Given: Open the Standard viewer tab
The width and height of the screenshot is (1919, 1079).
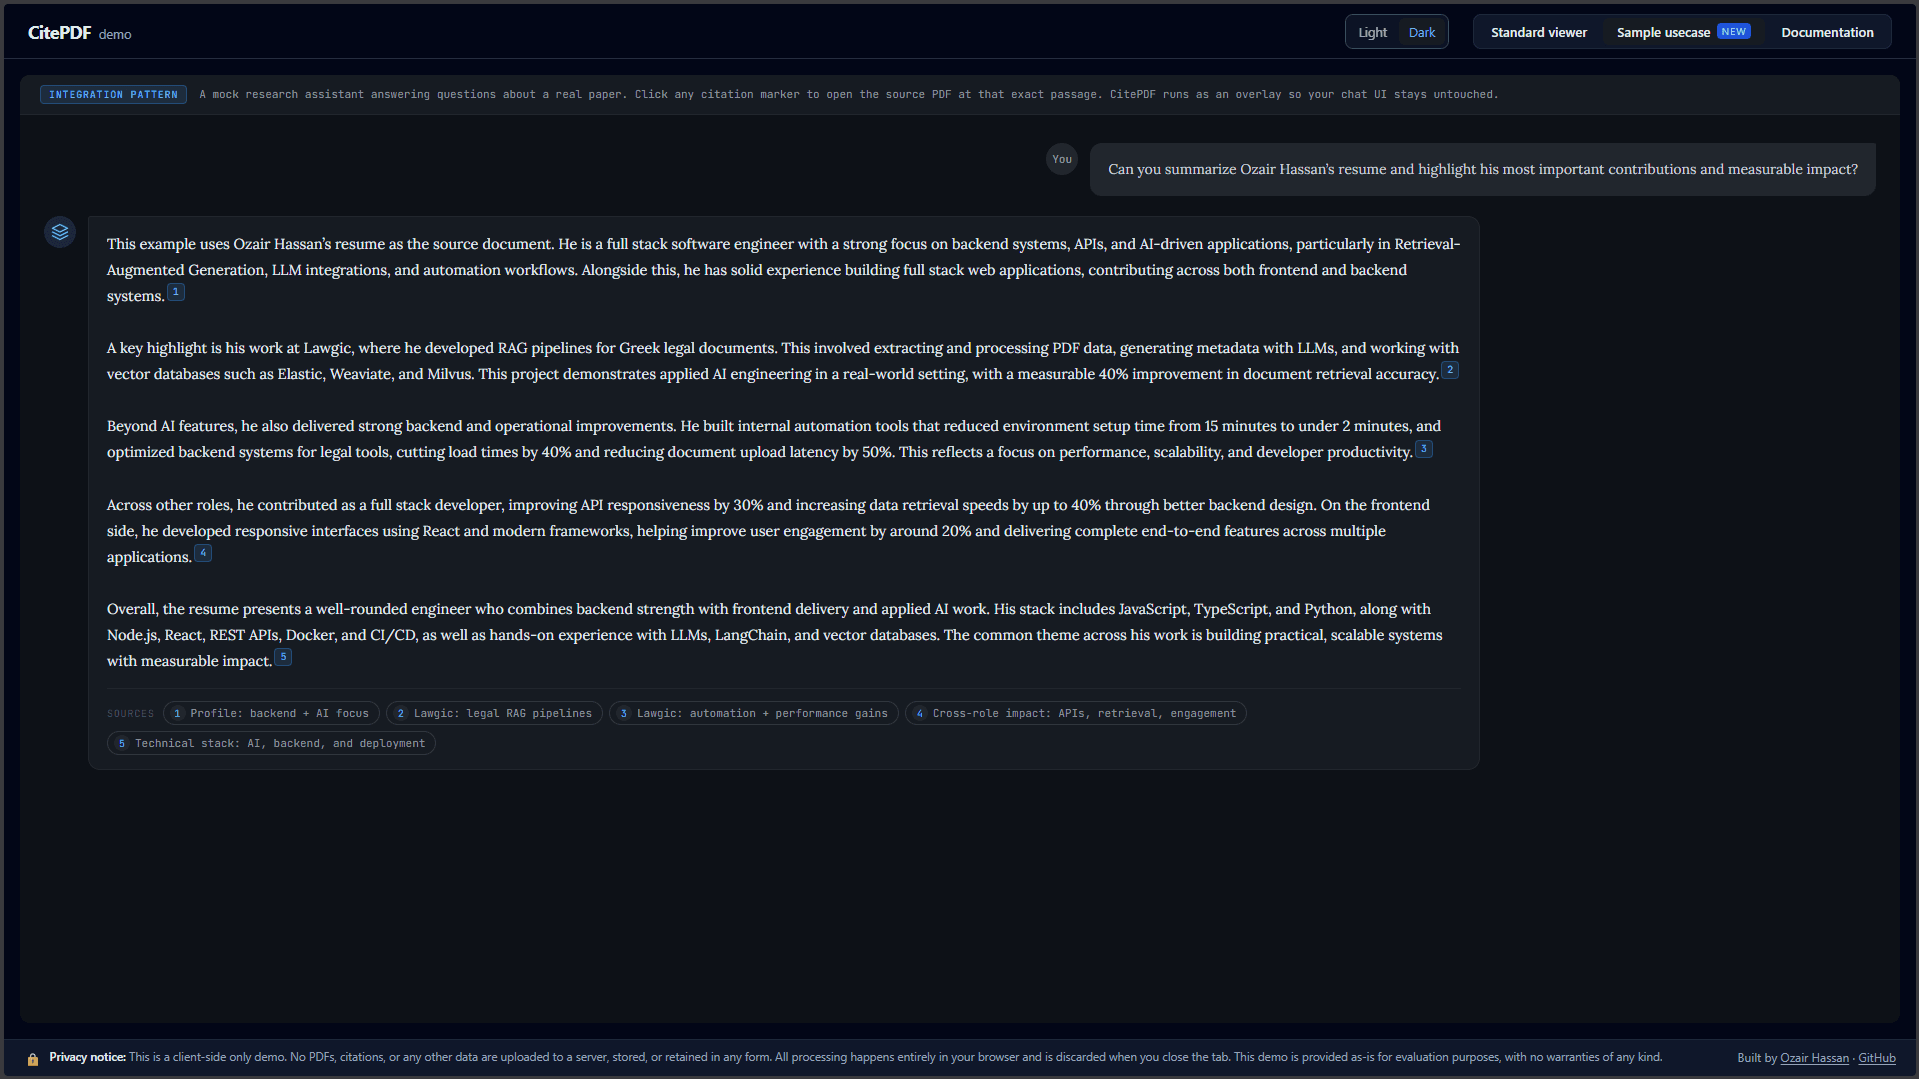Looking at the screenshot, I should [1538, 32].
